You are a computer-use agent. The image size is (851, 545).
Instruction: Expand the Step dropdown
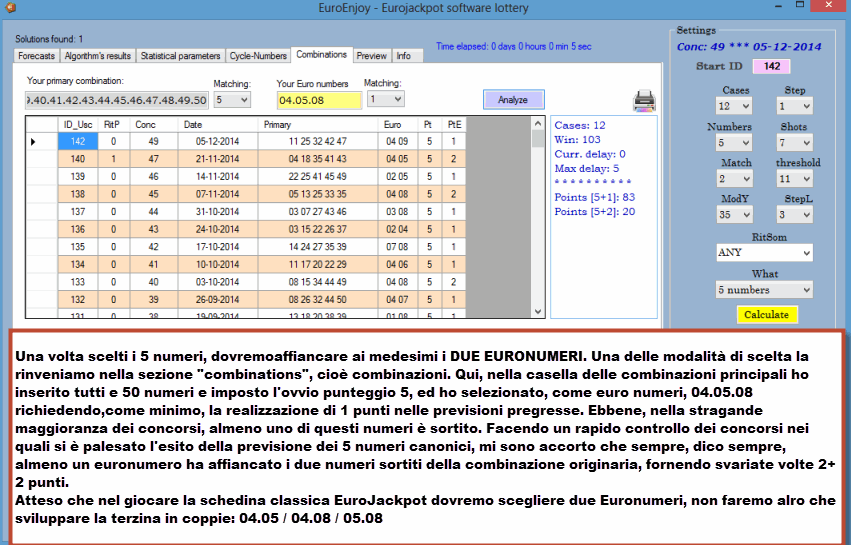pos(795,106)
